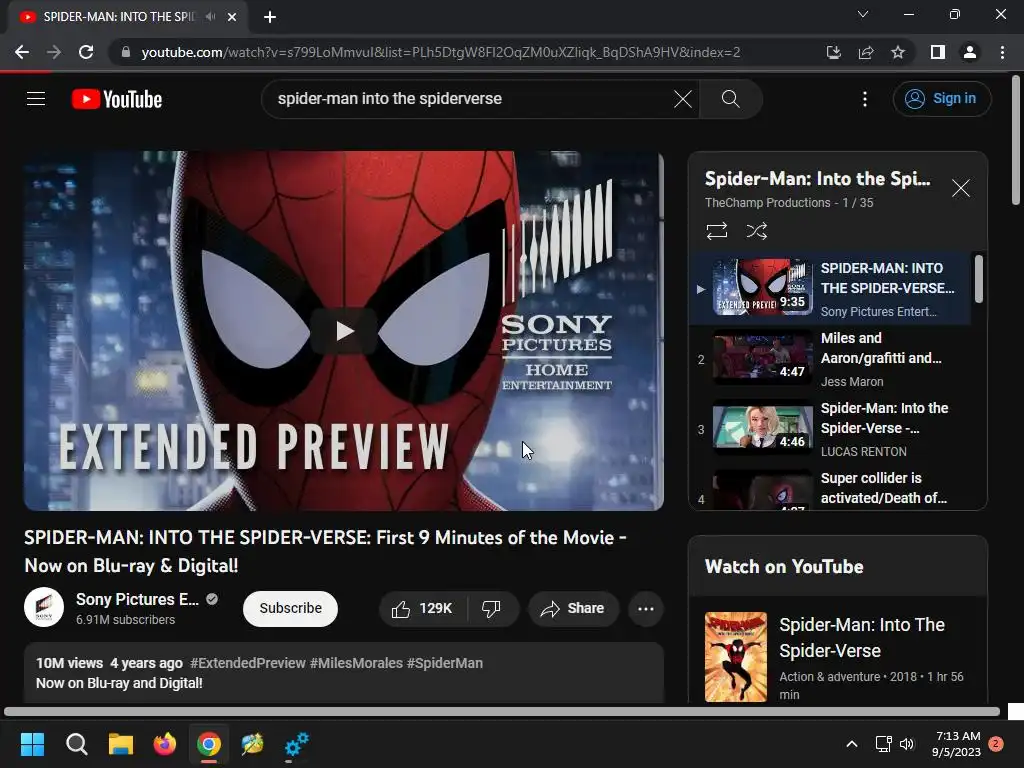Open File Explorer from taskbar

tap(121, 744)
